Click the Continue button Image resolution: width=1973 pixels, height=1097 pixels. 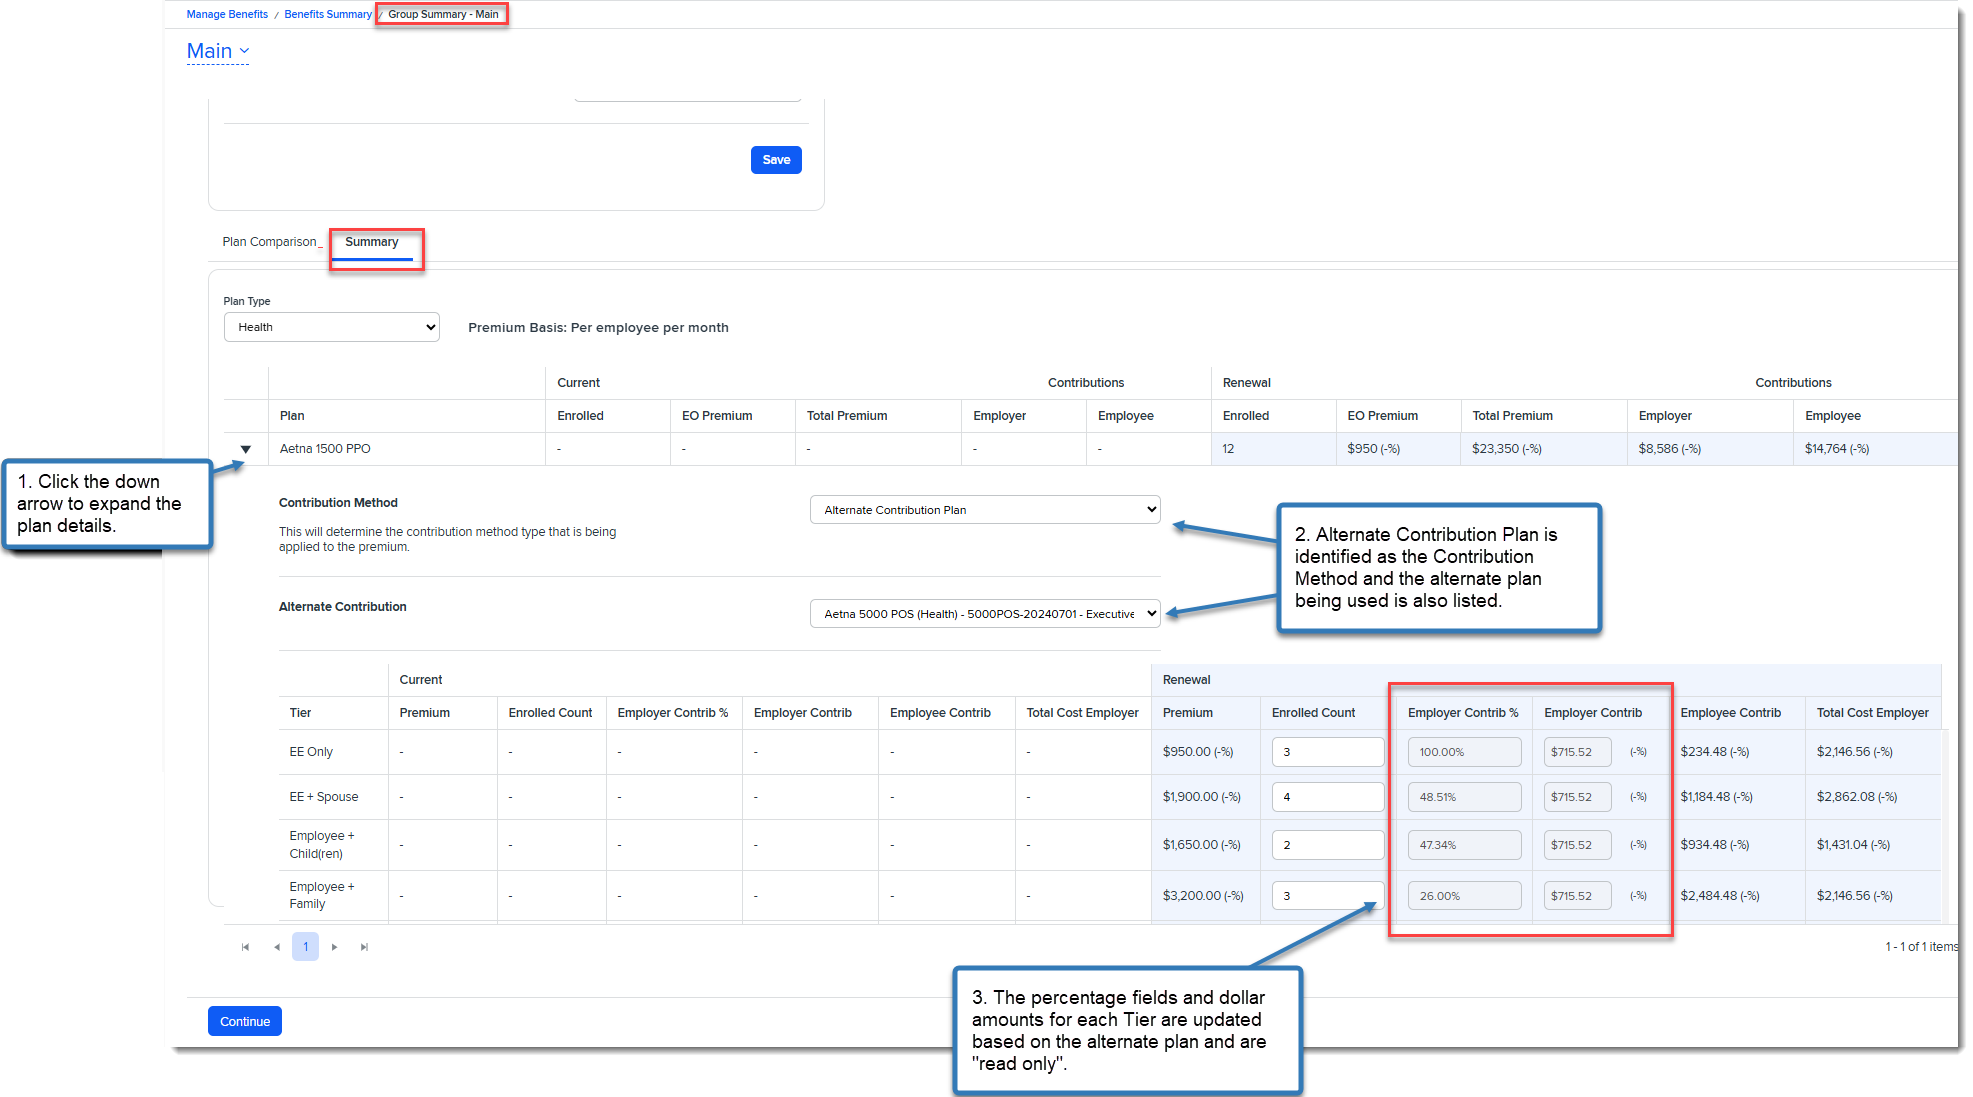(245, 1021)
